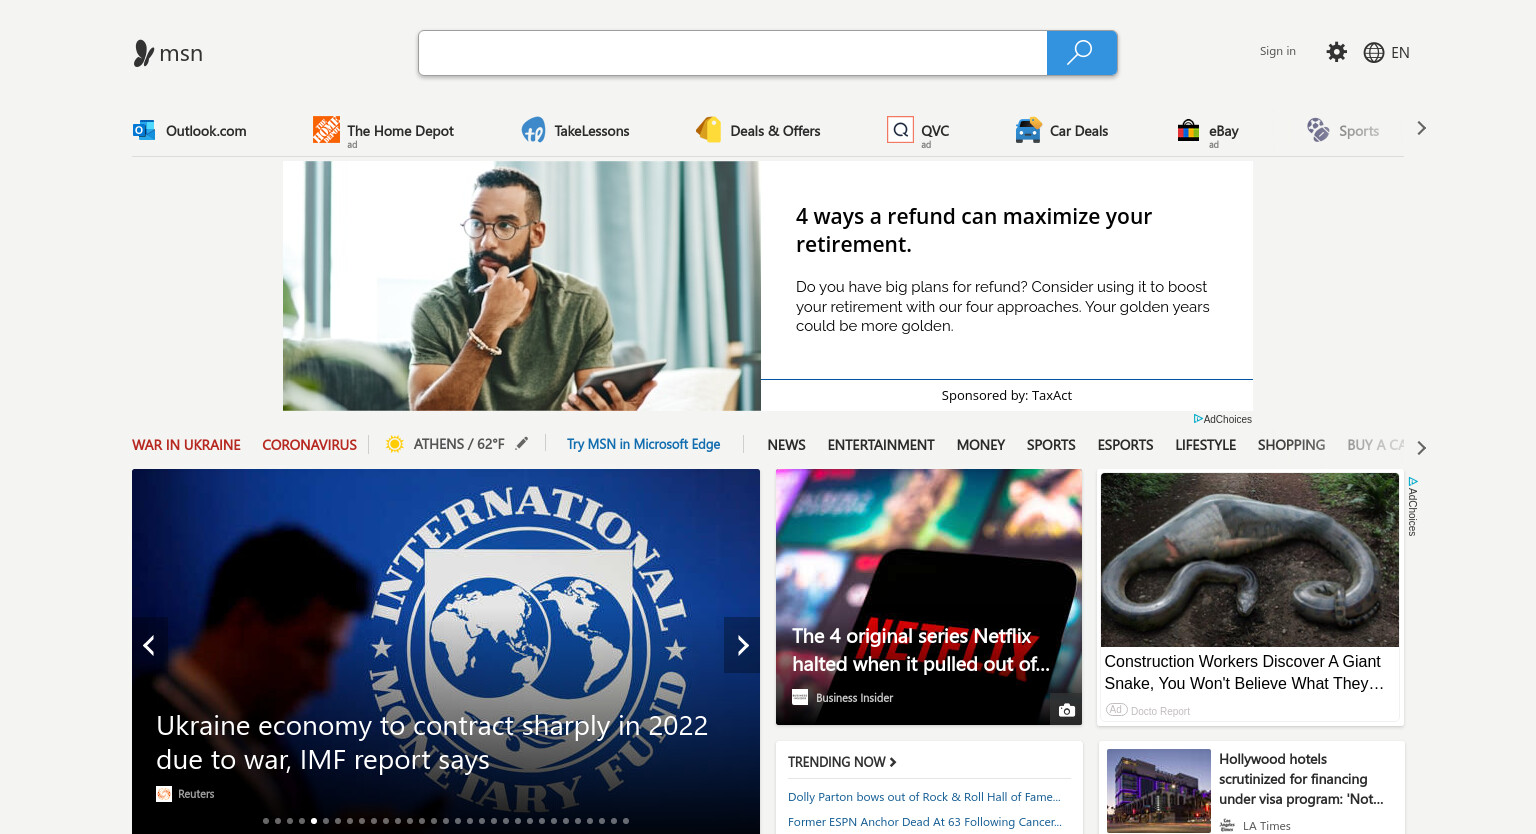The image size is (1536, 834).
Task: Open the LIFESTYLE tab
Action: point(1205,445)
